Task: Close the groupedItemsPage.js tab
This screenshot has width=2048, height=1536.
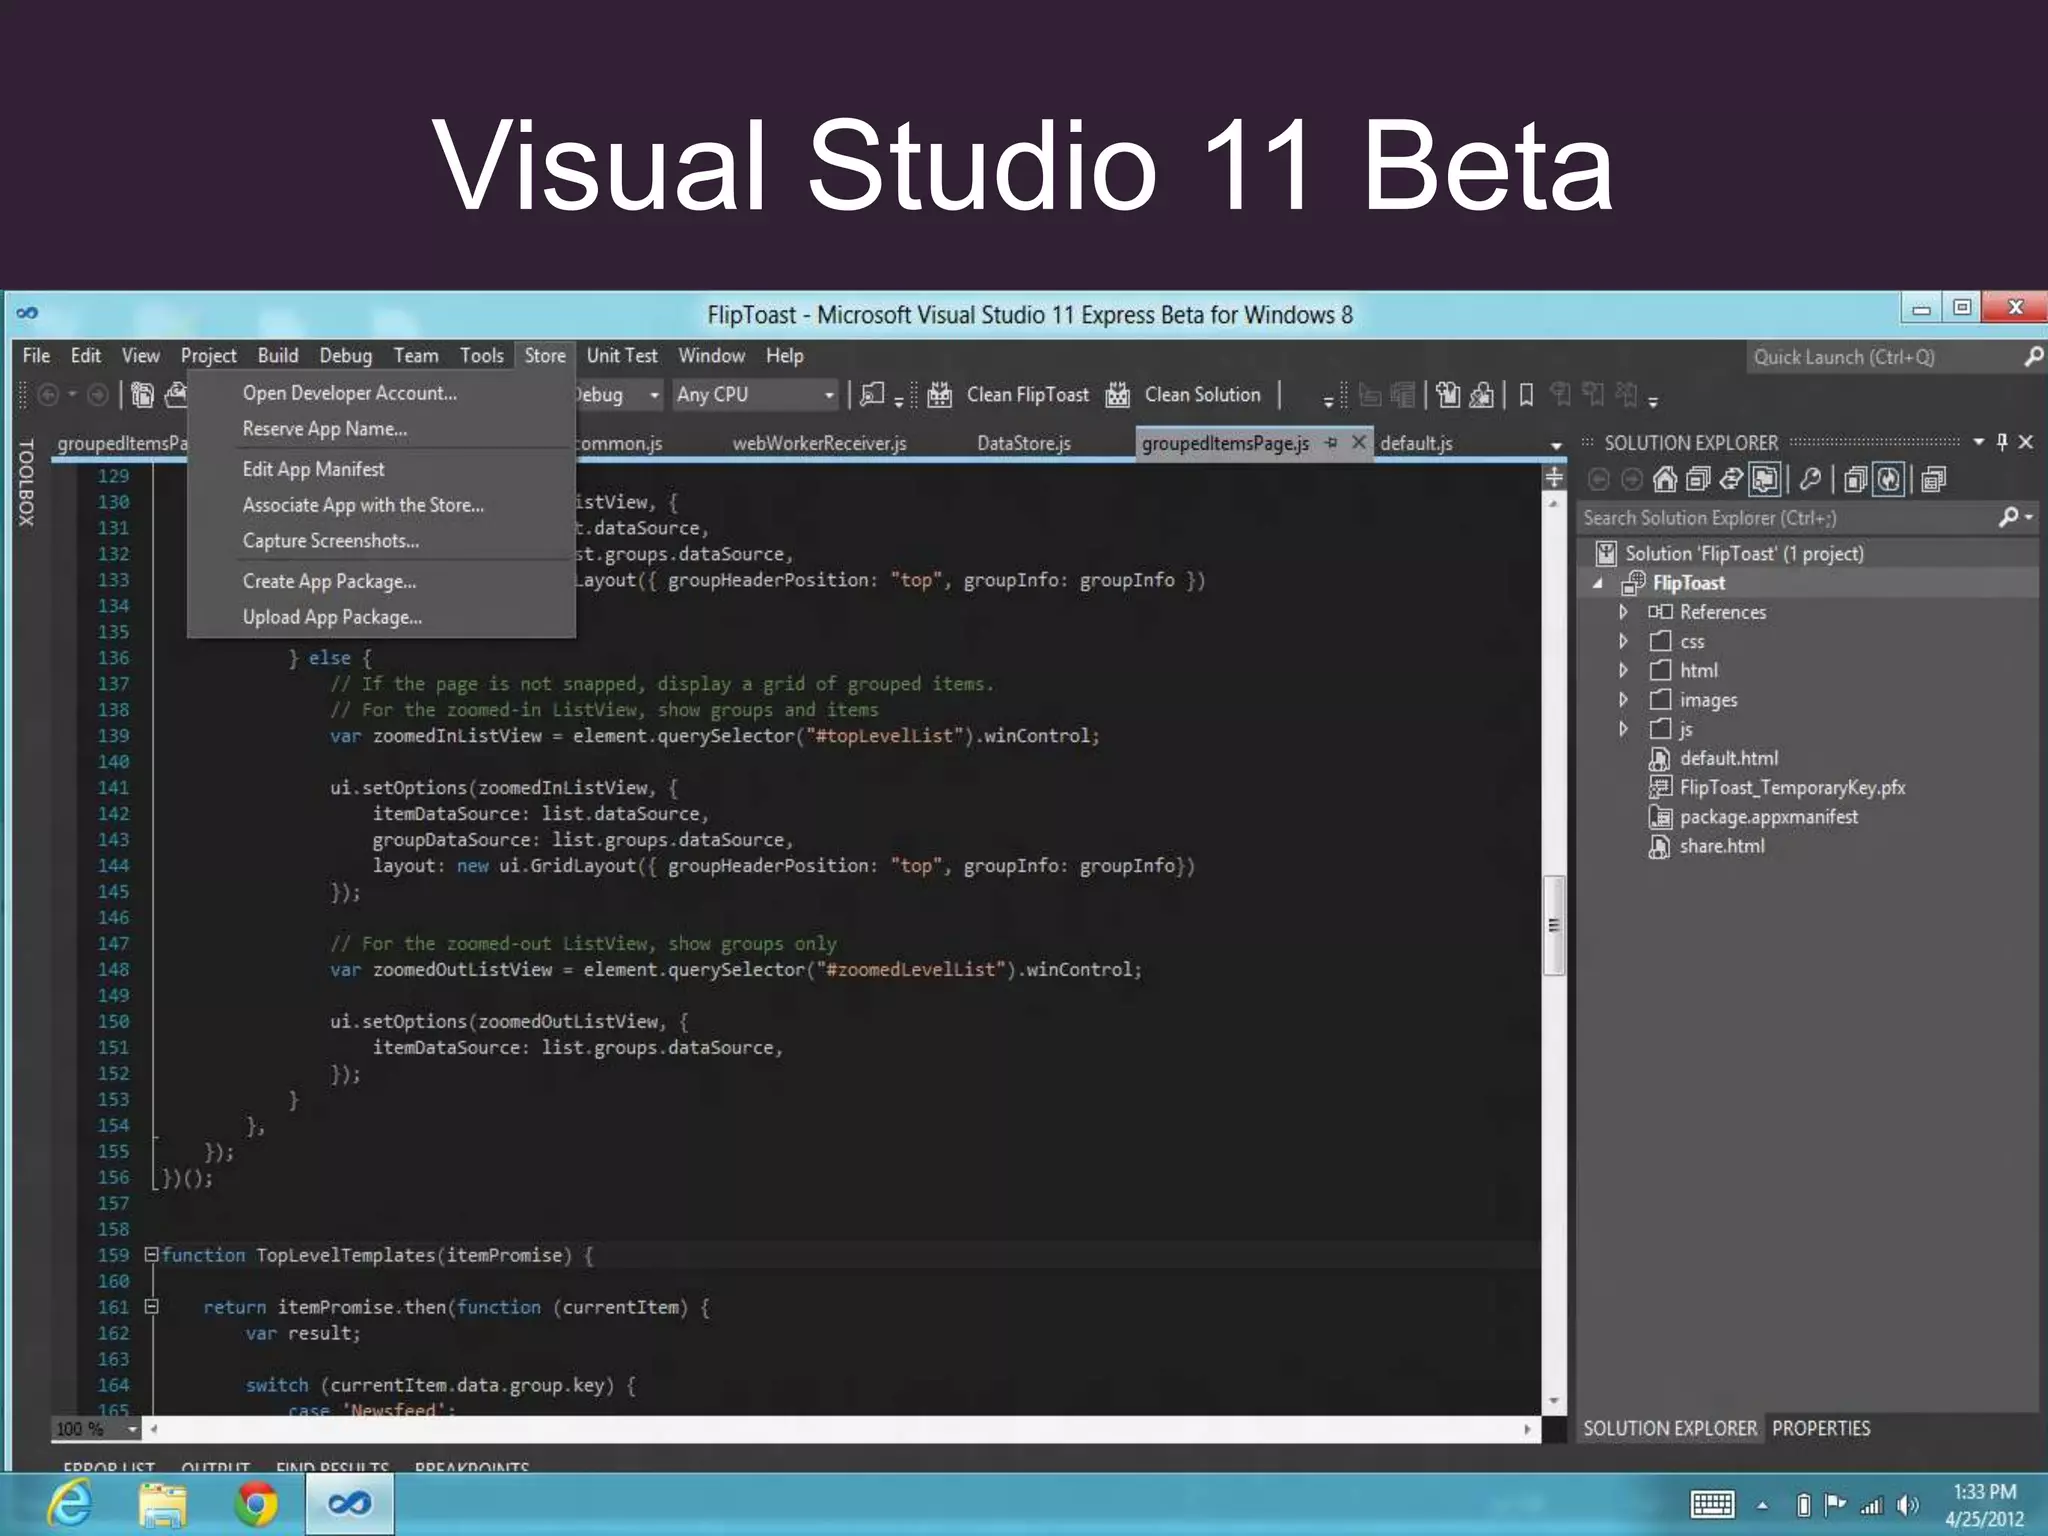Action: click(x=1358, y=442)
